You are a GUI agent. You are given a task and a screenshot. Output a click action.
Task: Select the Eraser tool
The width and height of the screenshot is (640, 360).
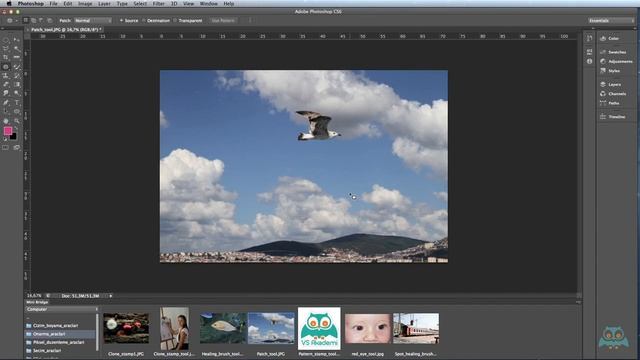[6, 84]
